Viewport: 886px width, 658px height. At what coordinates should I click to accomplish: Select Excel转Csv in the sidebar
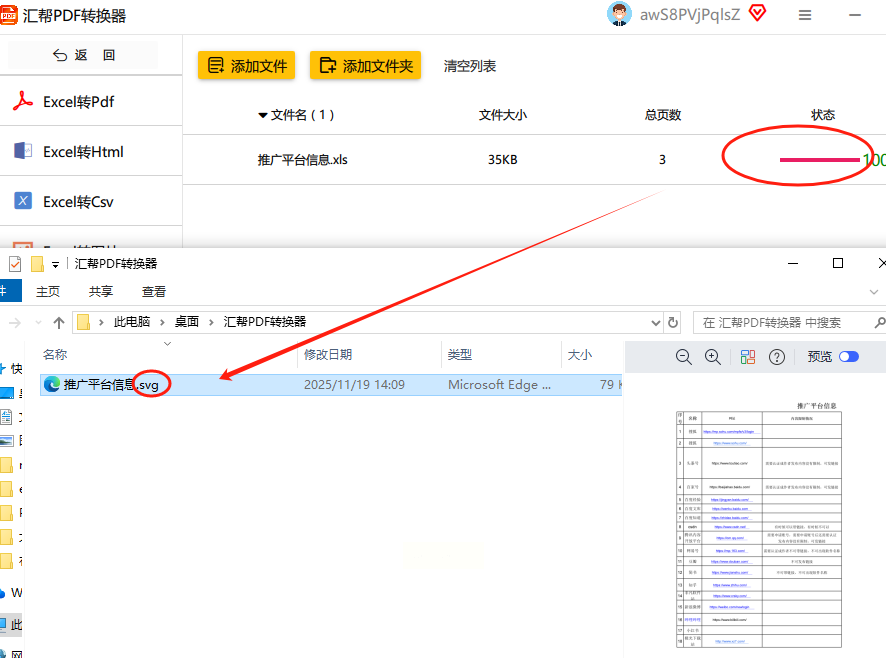pos(91,201)
